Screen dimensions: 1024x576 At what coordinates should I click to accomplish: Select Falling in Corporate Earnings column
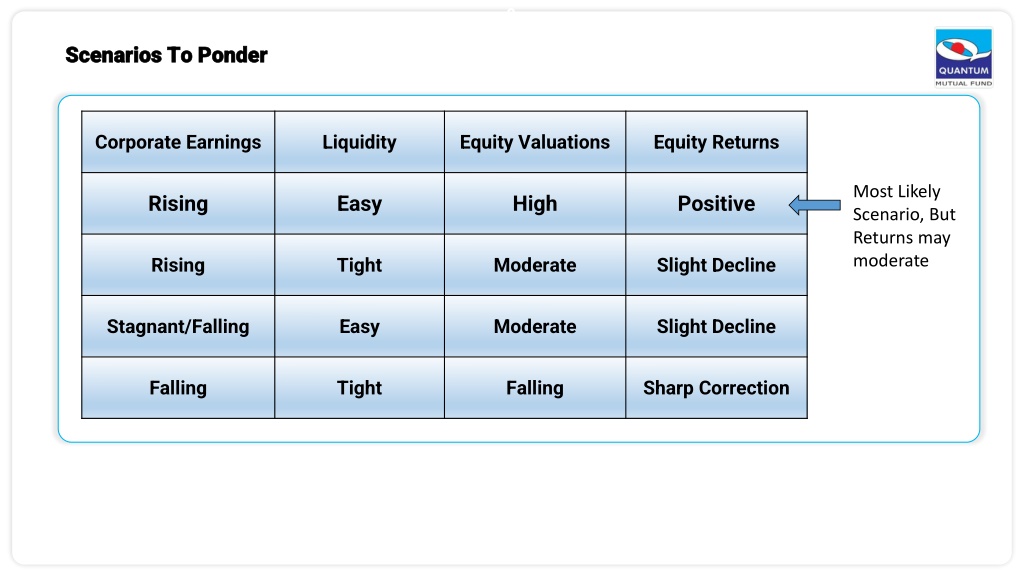(x=178, y=387)
